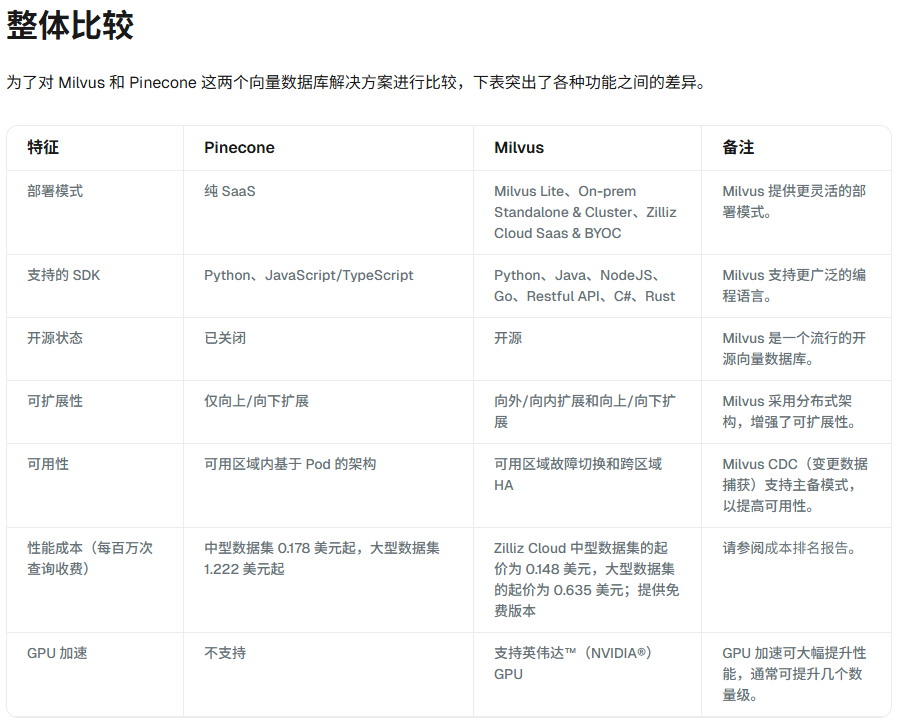Viewport: 897px width, 724px height.
Task: Select the 开源状态 row label
Action: click(x=55, y=338)
